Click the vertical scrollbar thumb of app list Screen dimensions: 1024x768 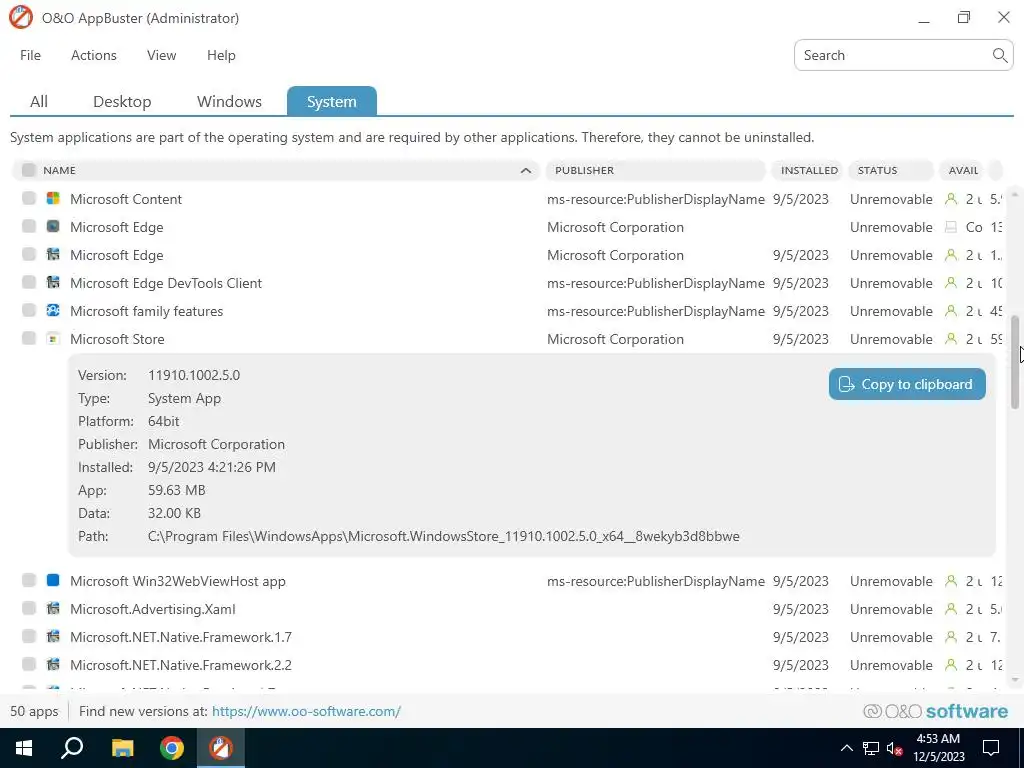click(1015, 363)
